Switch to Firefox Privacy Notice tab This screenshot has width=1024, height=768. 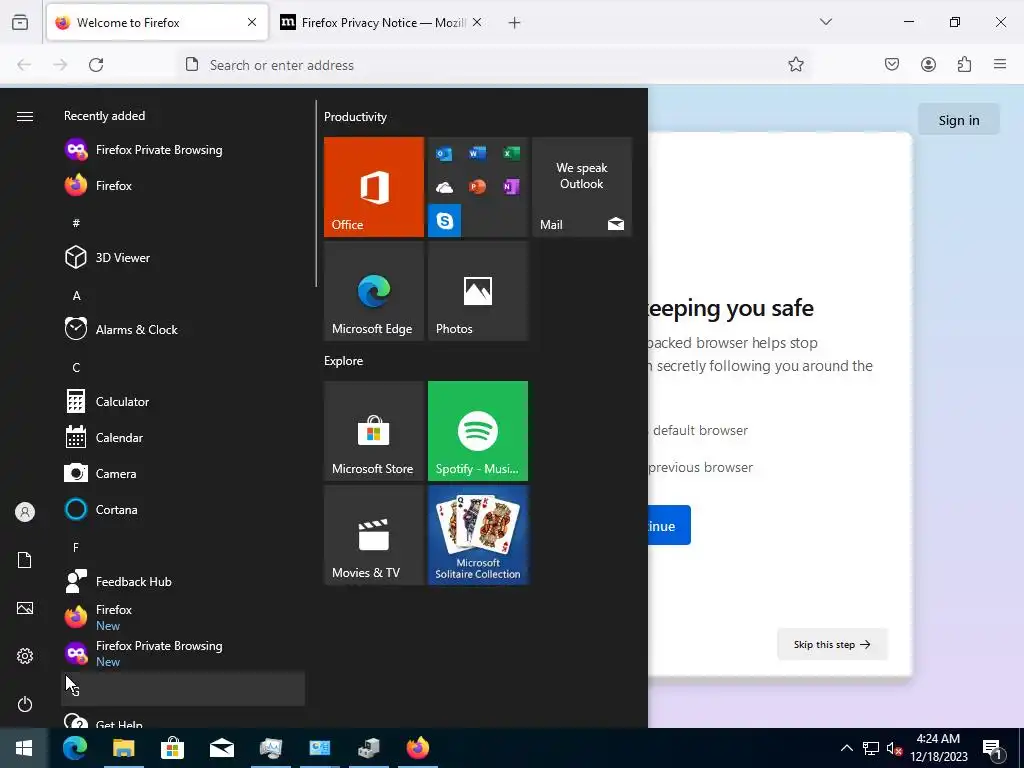382,22
